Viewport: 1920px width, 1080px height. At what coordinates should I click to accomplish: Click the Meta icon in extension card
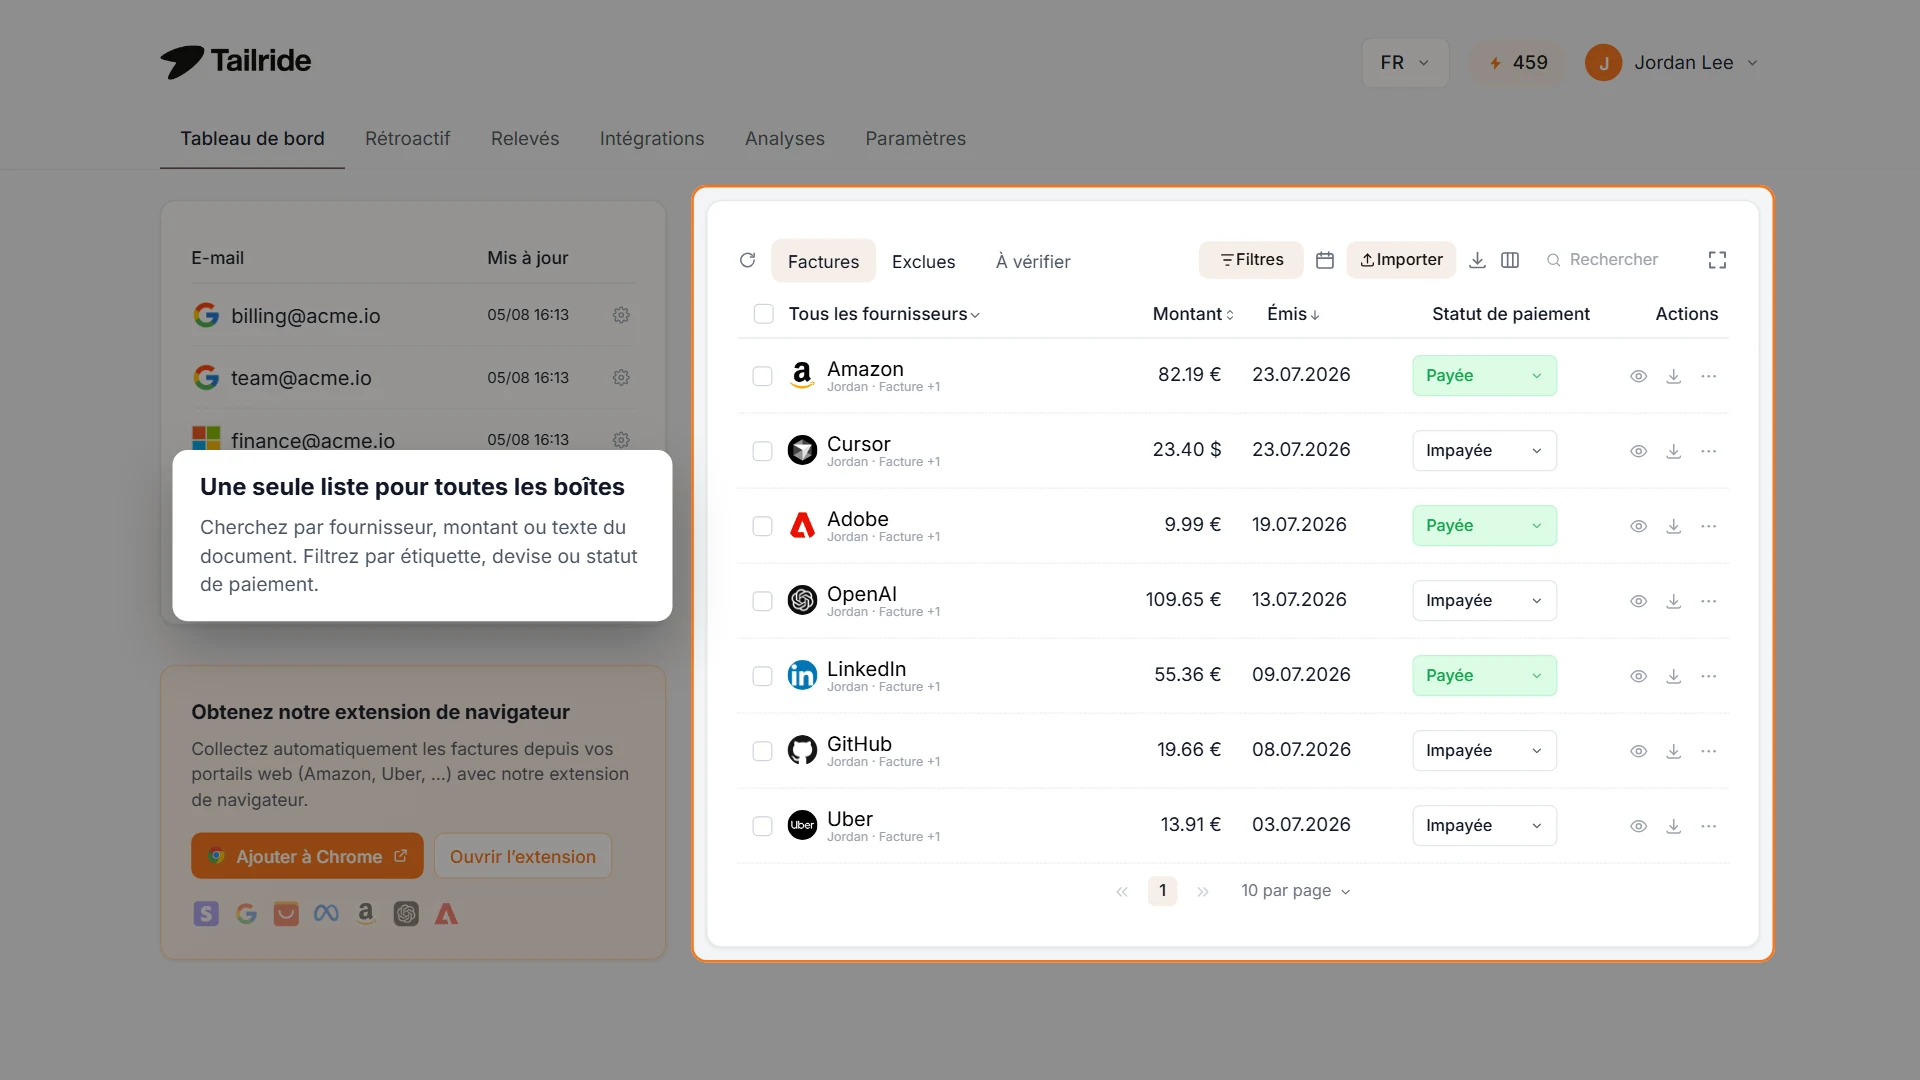(326, 913)
